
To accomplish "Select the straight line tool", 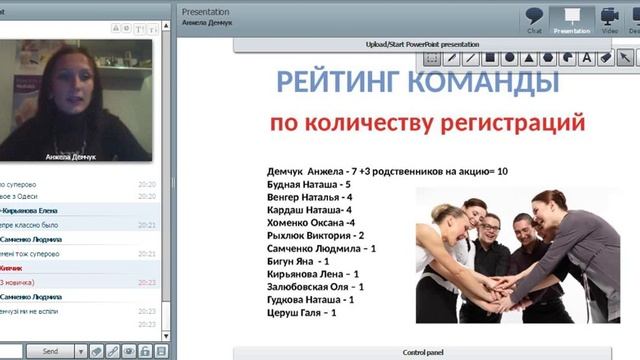I will pos(470,59).
